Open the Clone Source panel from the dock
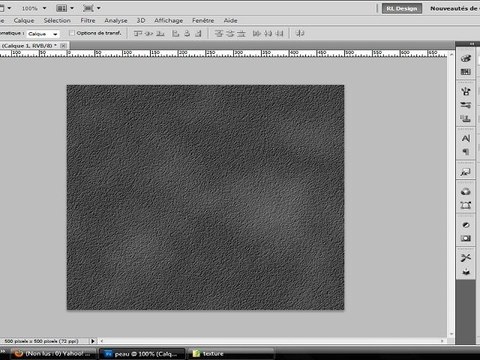 (466, 119)
